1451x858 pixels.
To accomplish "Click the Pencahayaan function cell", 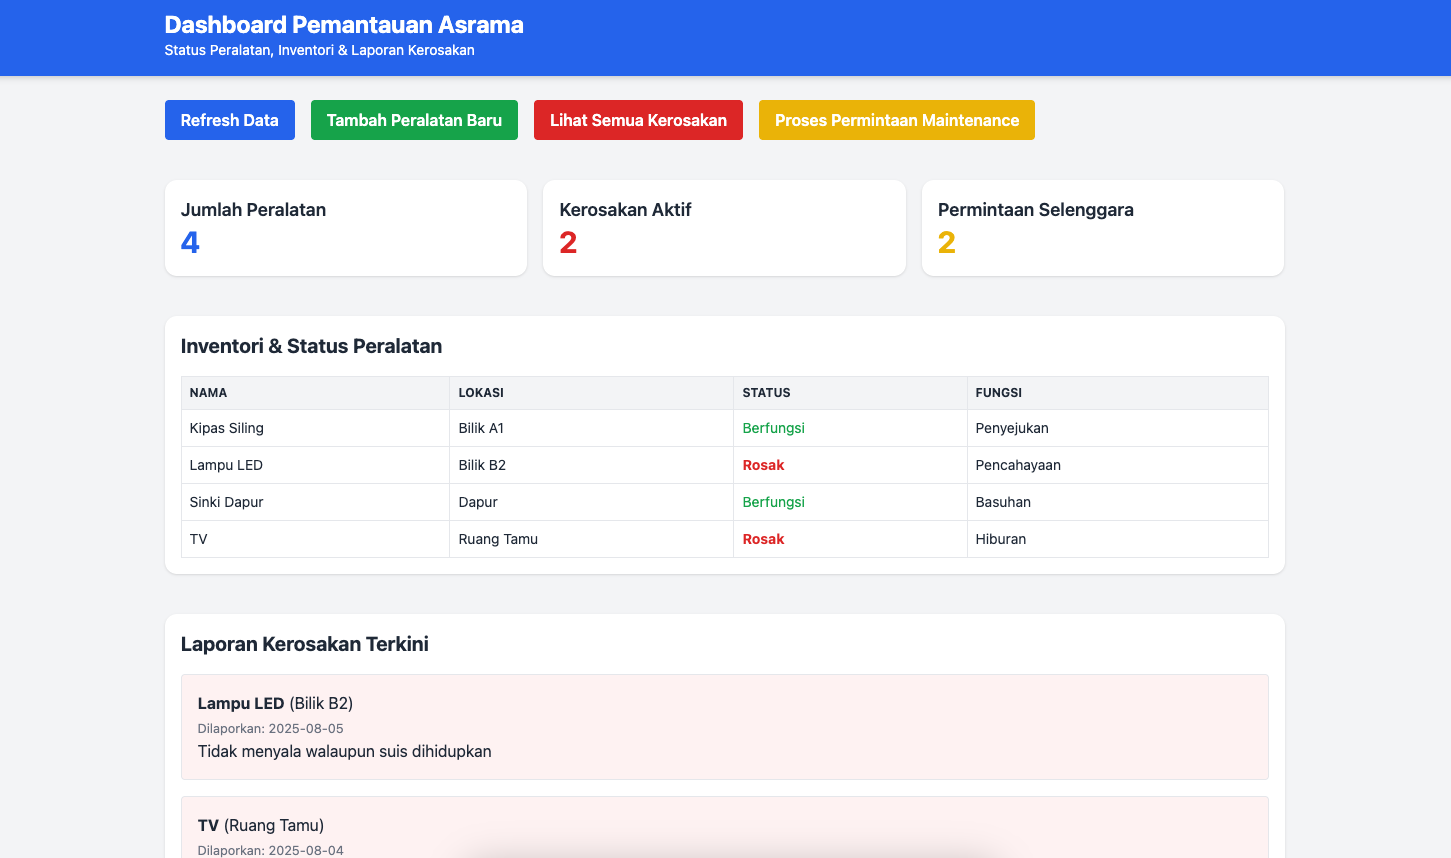I will point(1117,465).
